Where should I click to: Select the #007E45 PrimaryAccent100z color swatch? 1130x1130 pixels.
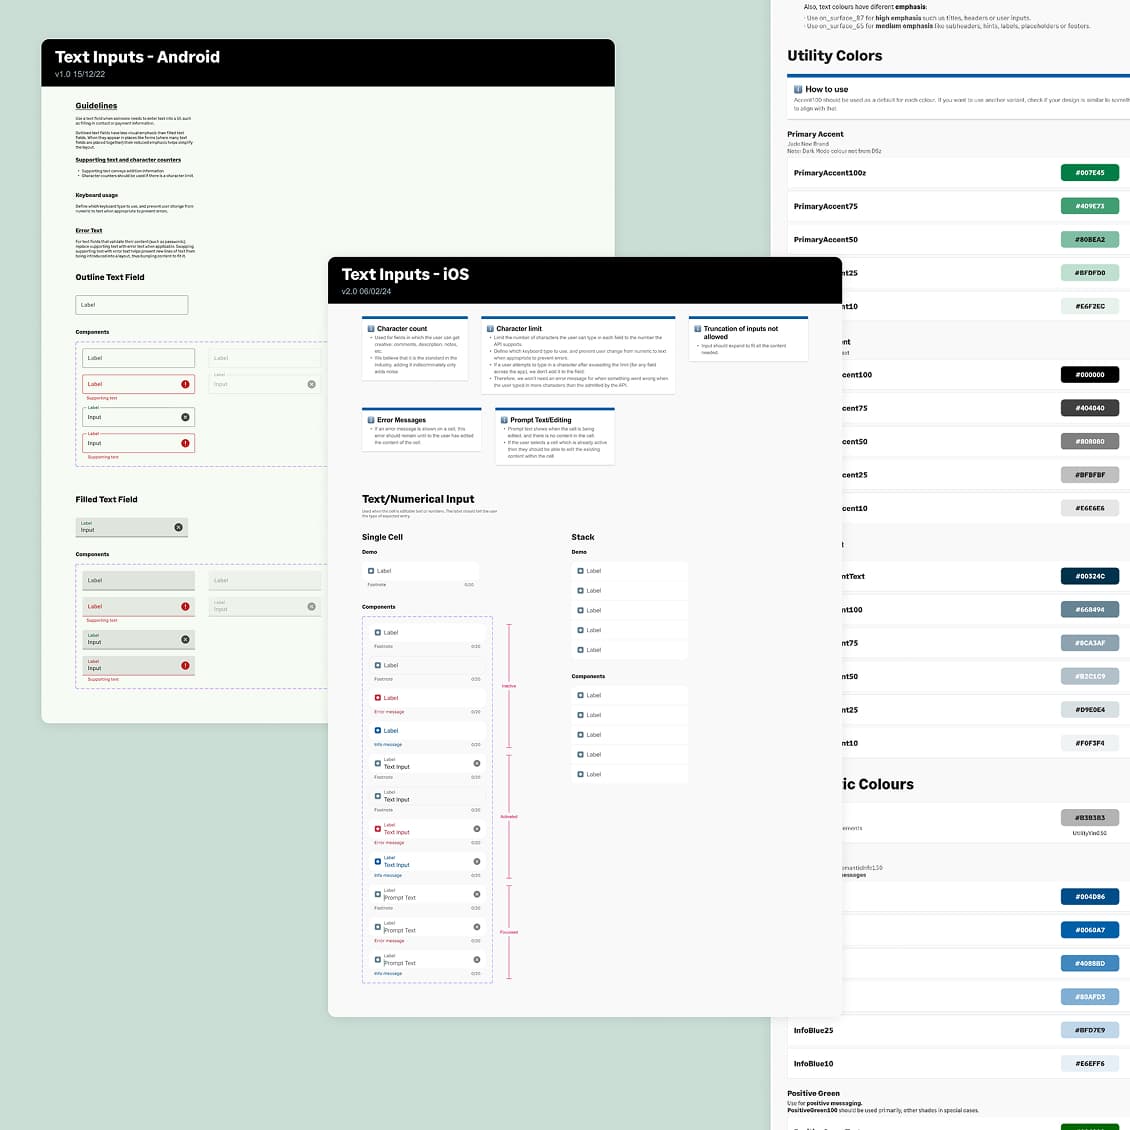pyautogui.click(x=1090, y=172)
